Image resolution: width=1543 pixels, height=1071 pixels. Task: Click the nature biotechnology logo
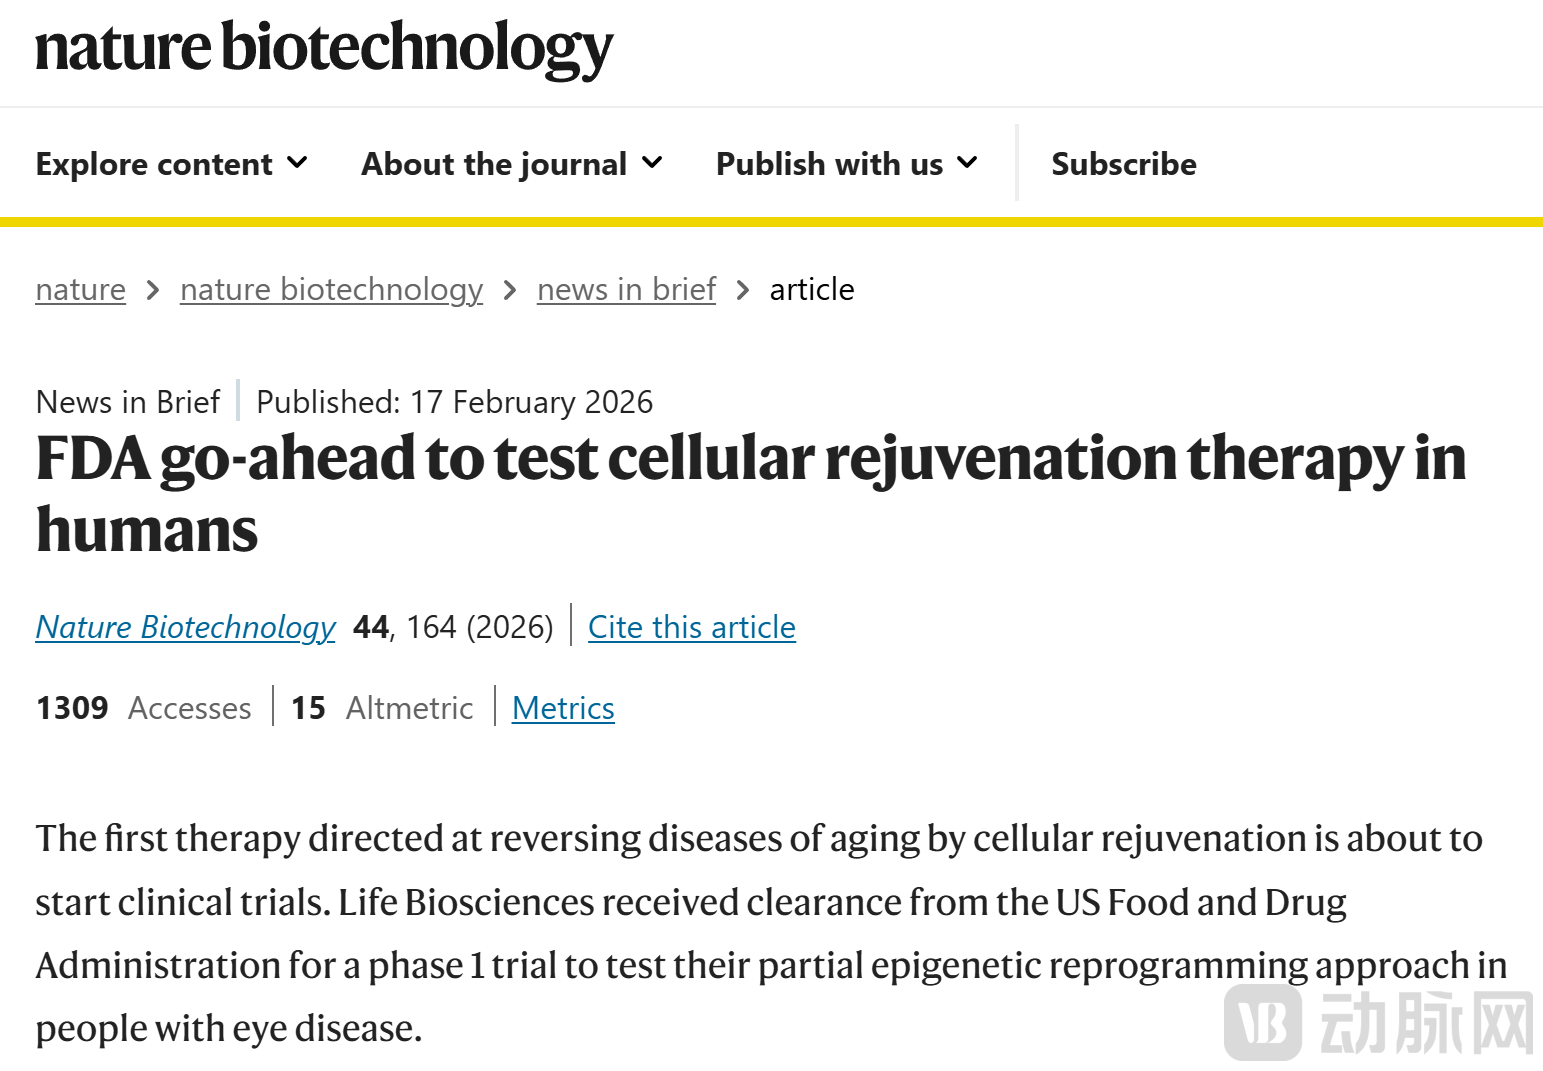(324, 48)
